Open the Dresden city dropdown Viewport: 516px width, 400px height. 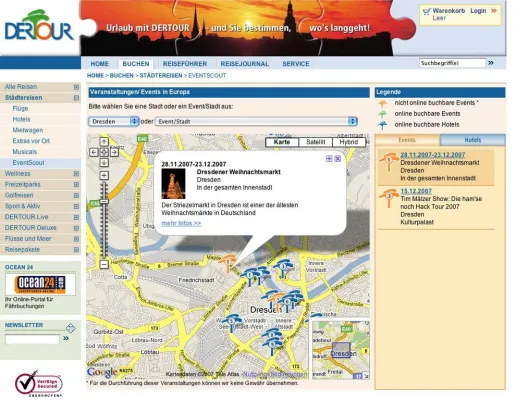114,121
